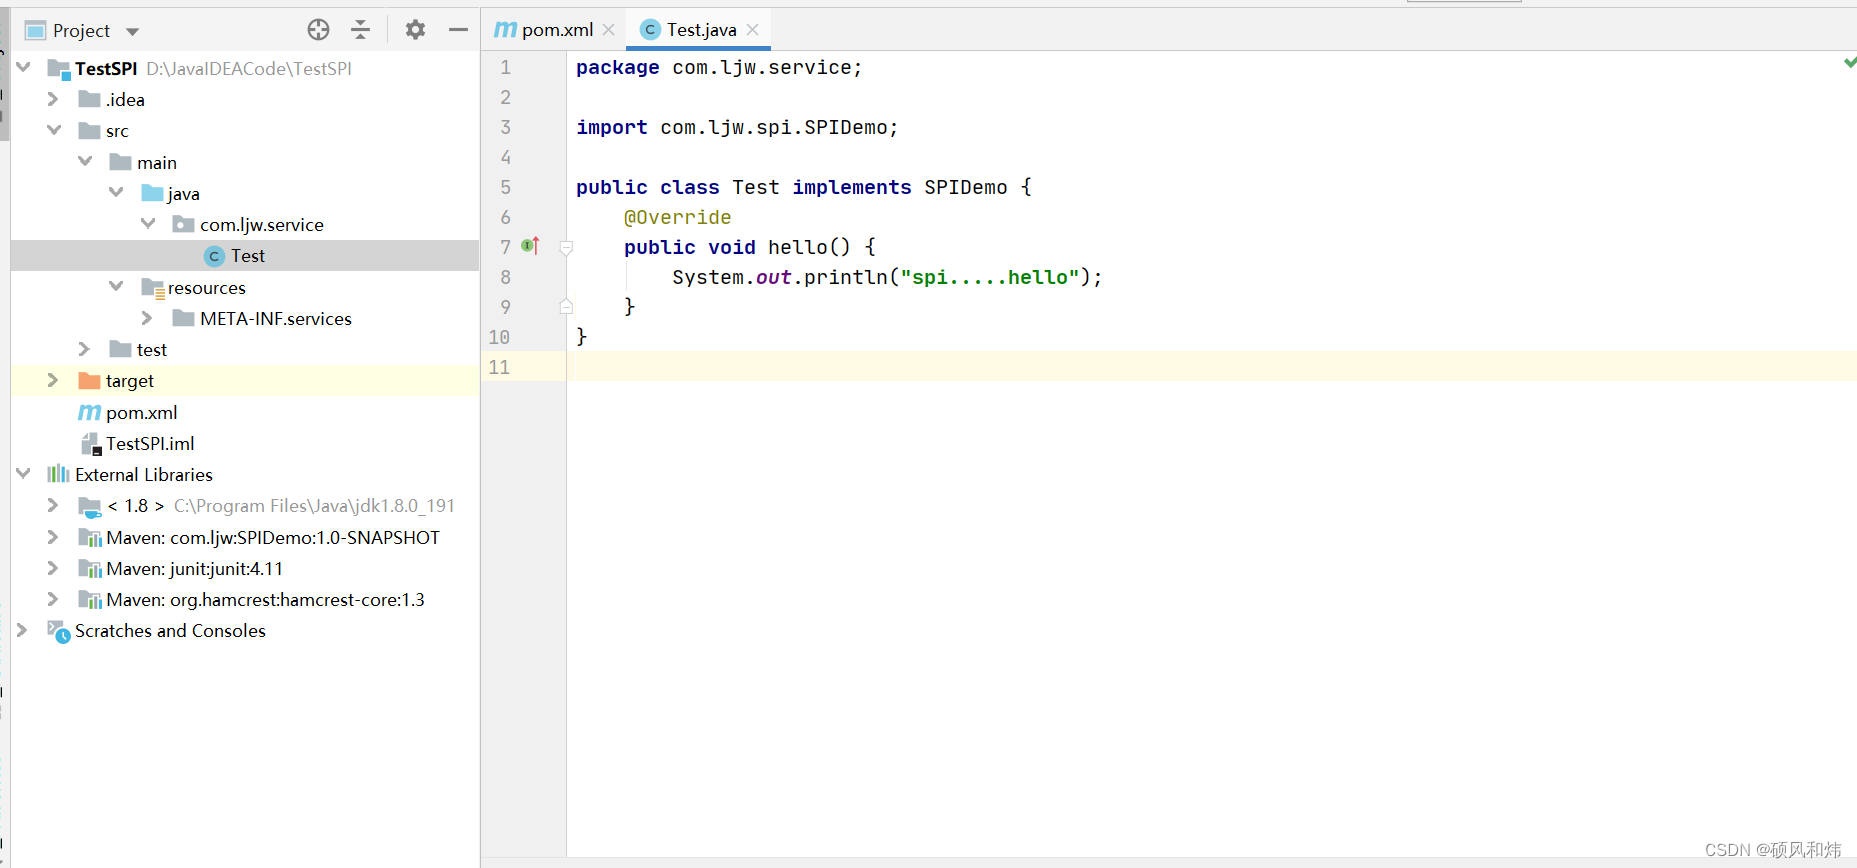The width and height of the screenshot is (1857, 868).
Task: Click the TestSPI.iml file icon
Action: pyautogui.click(x=91, y=443)
